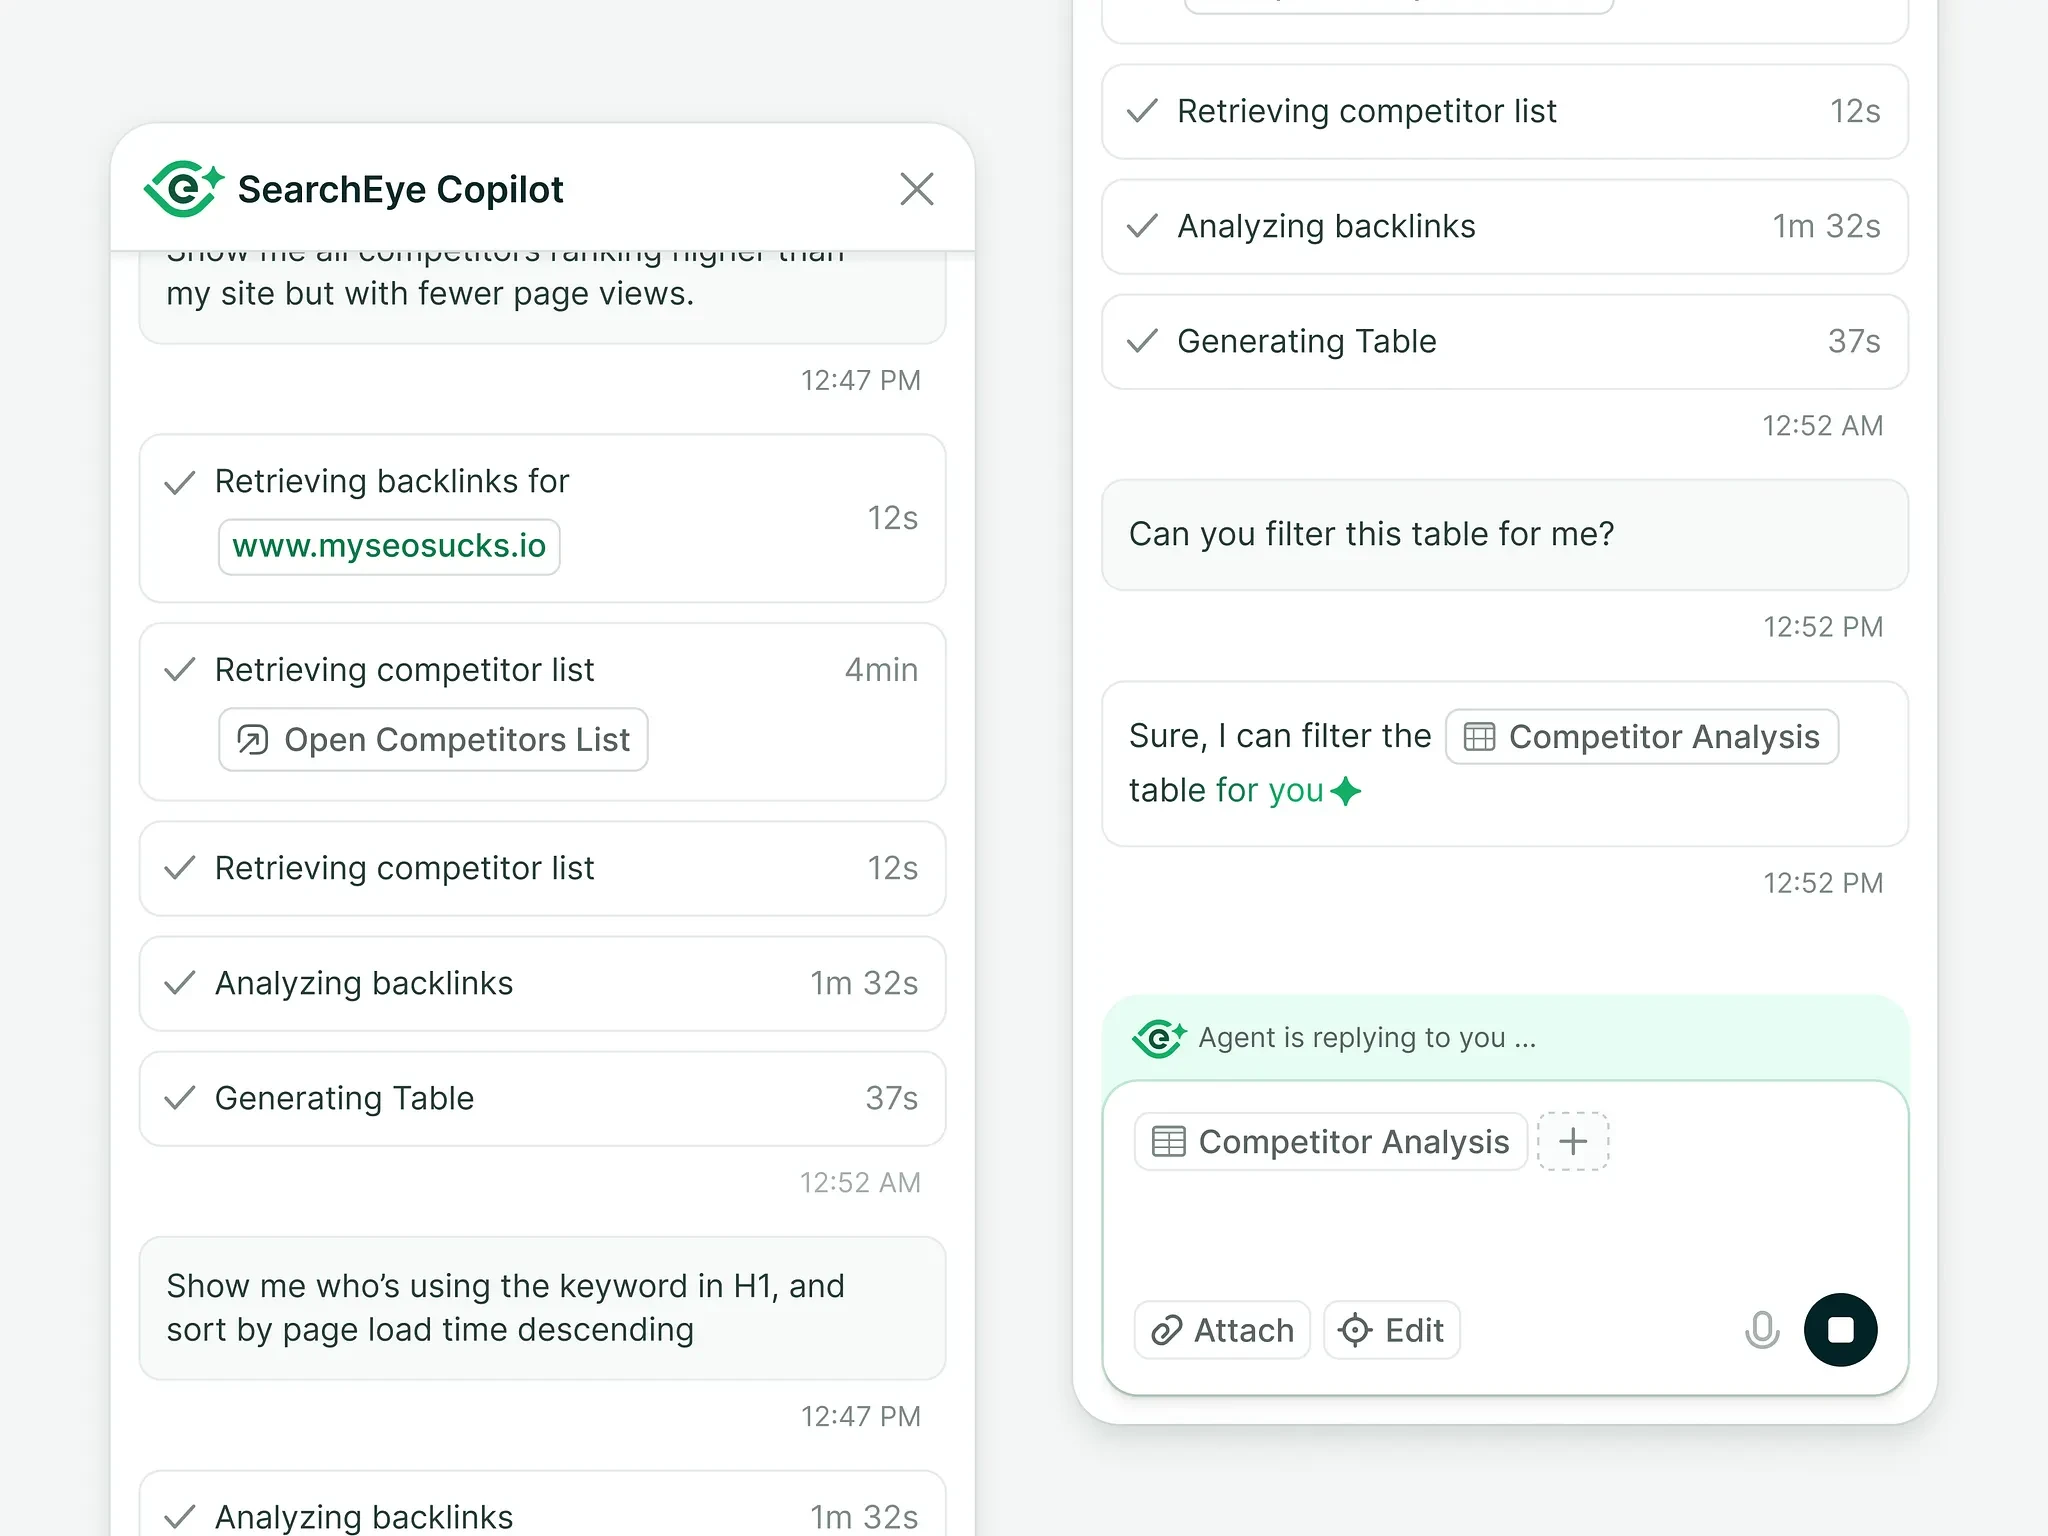
Task: Open the www.myseosucks.io link
Action: [389, 546]
